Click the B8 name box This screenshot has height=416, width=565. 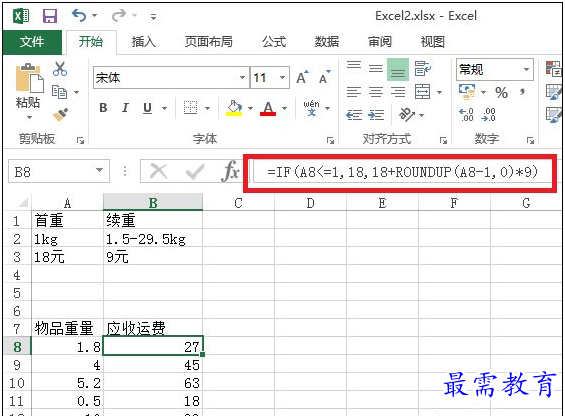pos(59,171)
